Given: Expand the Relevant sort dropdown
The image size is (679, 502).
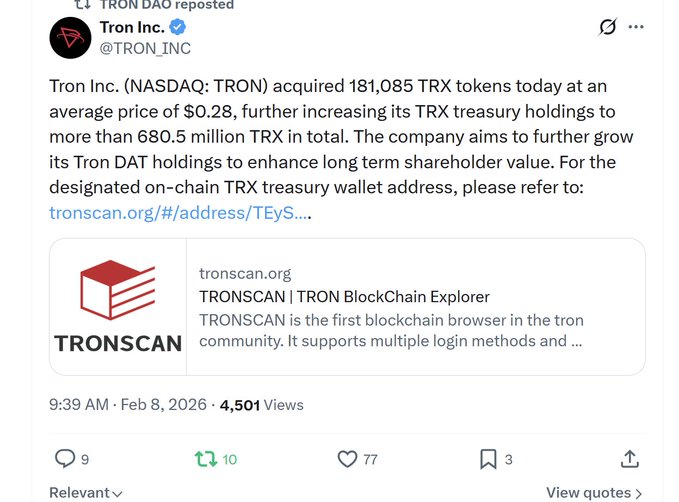Looking at the screenshot, I should click(x=86, y=492).
